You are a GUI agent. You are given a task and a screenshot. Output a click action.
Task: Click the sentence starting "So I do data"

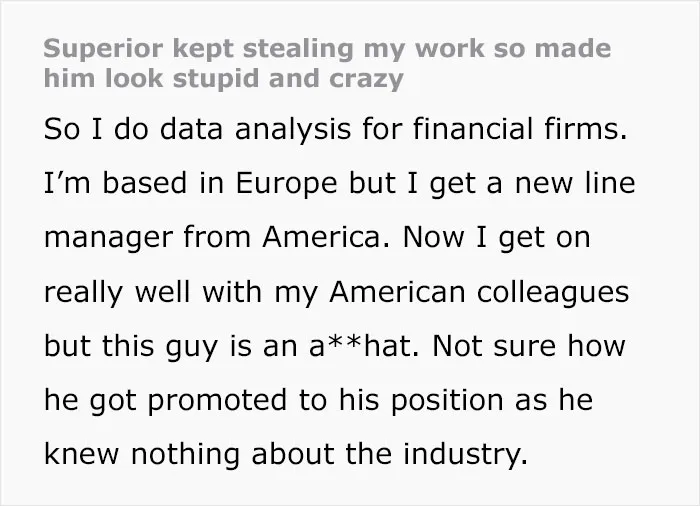click(x=335, y=129)
